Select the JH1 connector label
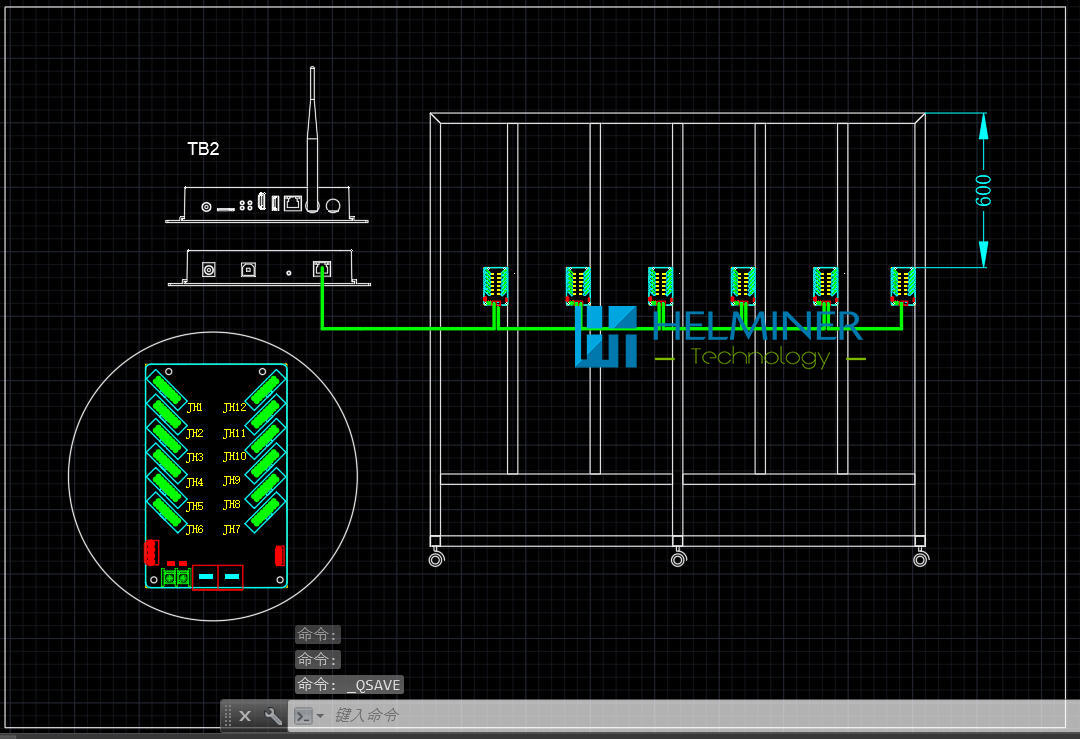The image size is (1080, 739). 194,408
